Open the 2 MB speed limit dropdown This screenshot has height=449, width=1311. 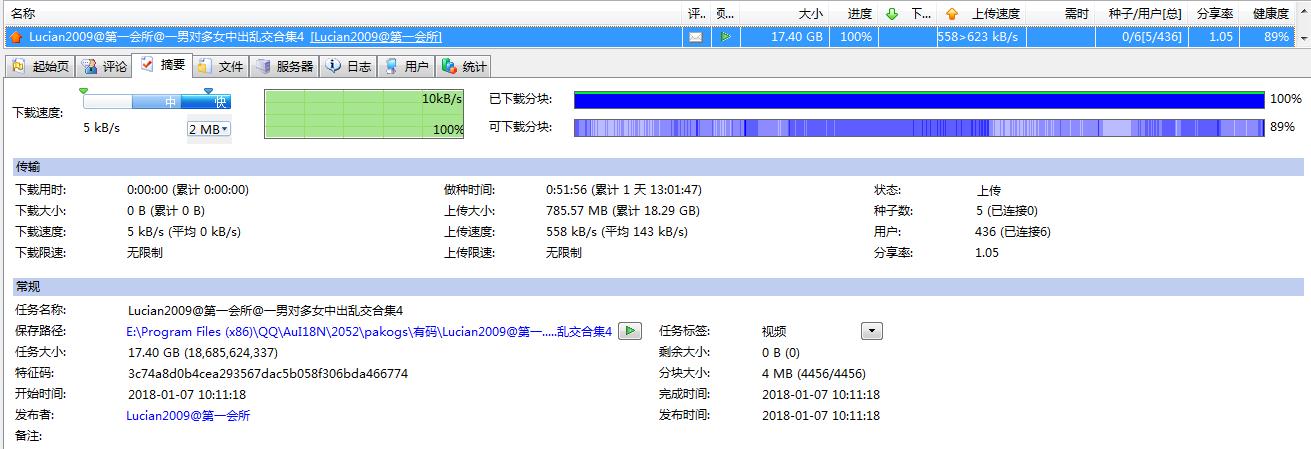pyautogui.click(x=208, y=129)
